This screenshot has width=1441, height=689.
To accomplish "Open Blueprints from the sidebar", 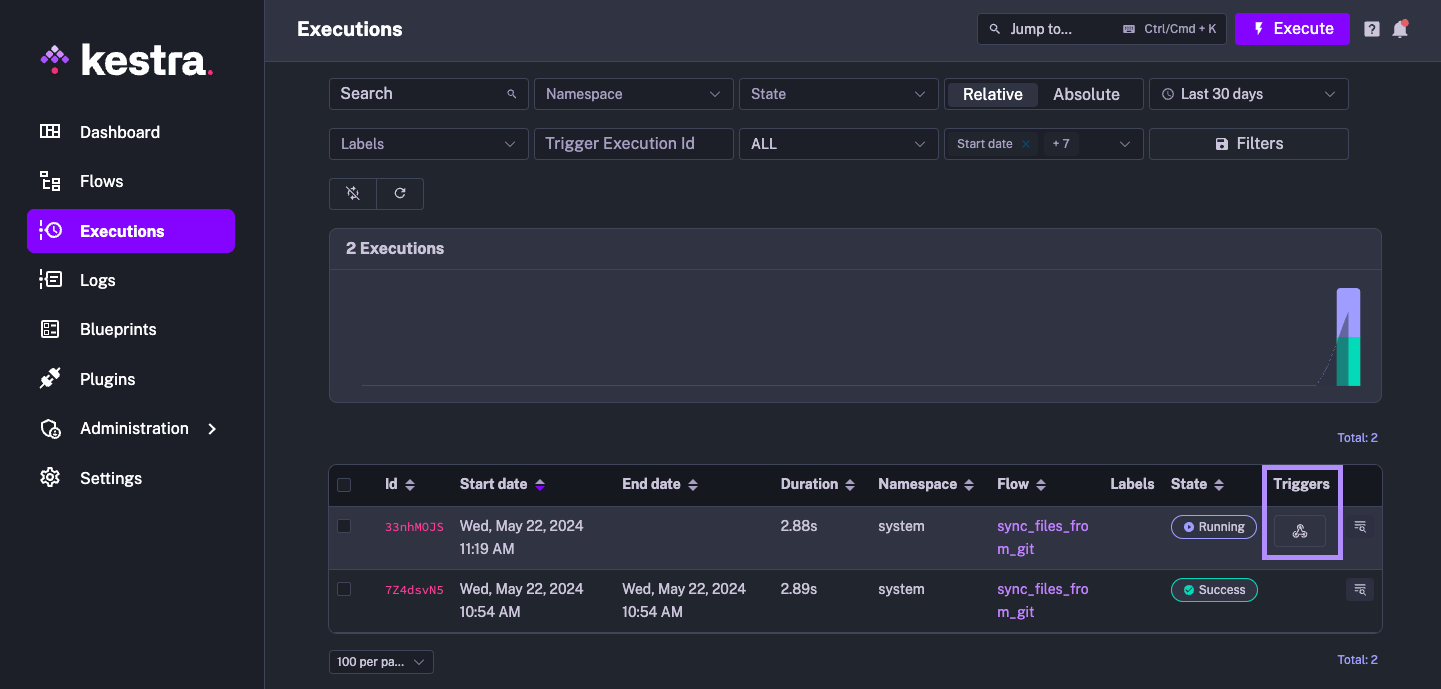I will coord(117,329).
